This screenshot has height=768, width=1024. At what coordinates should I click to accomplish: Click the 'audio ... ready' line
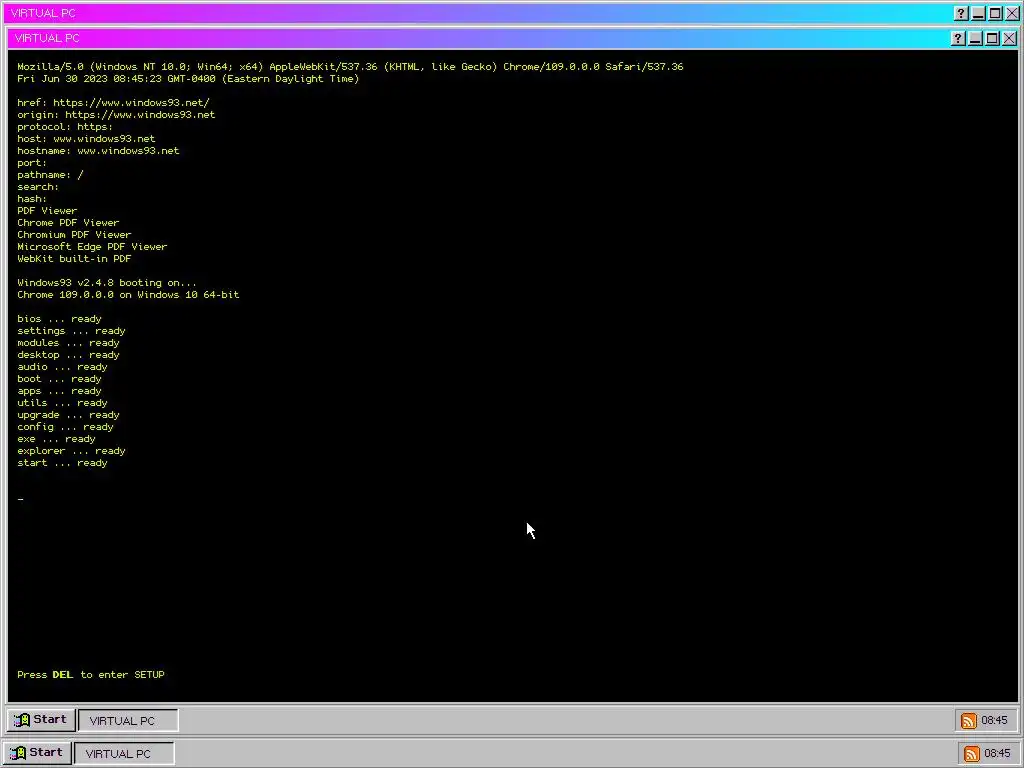[62, 367]
